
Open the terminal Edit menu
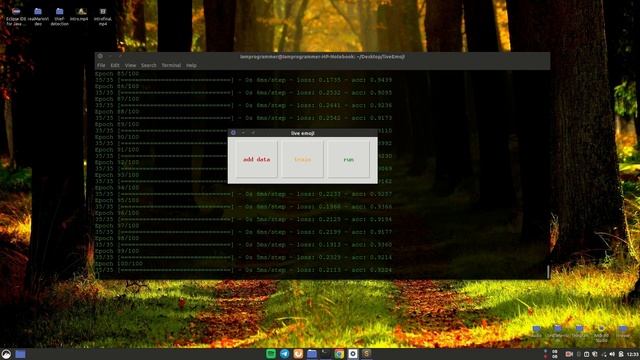click(115, 65)
